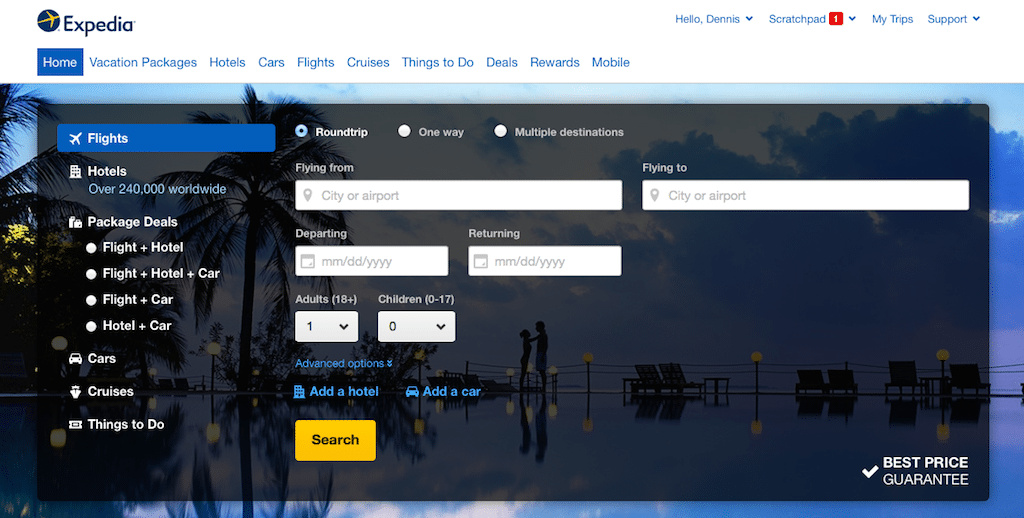Screen dimensions: 1024x518
Task: Click the Departing calendar icon
Action: click(x=307, y=261)
